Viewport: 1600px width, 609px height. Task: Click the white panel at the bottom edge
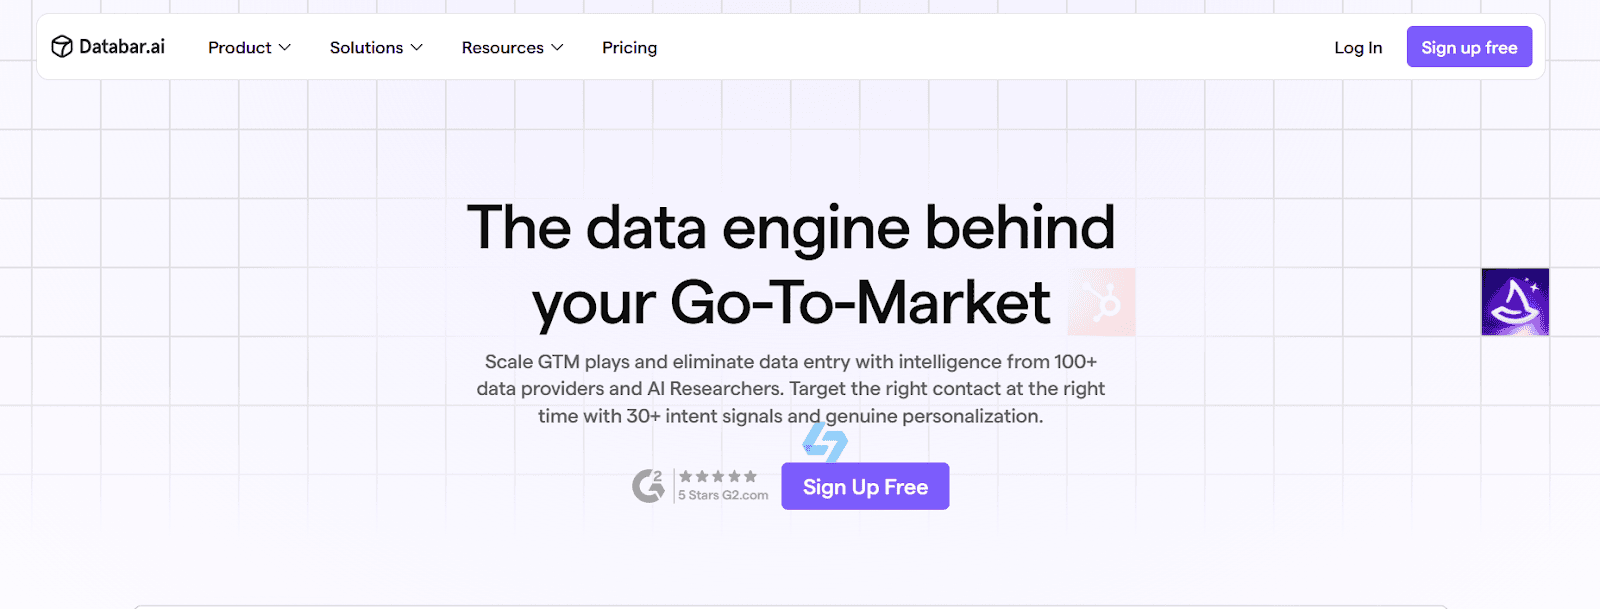pos(800,604)
